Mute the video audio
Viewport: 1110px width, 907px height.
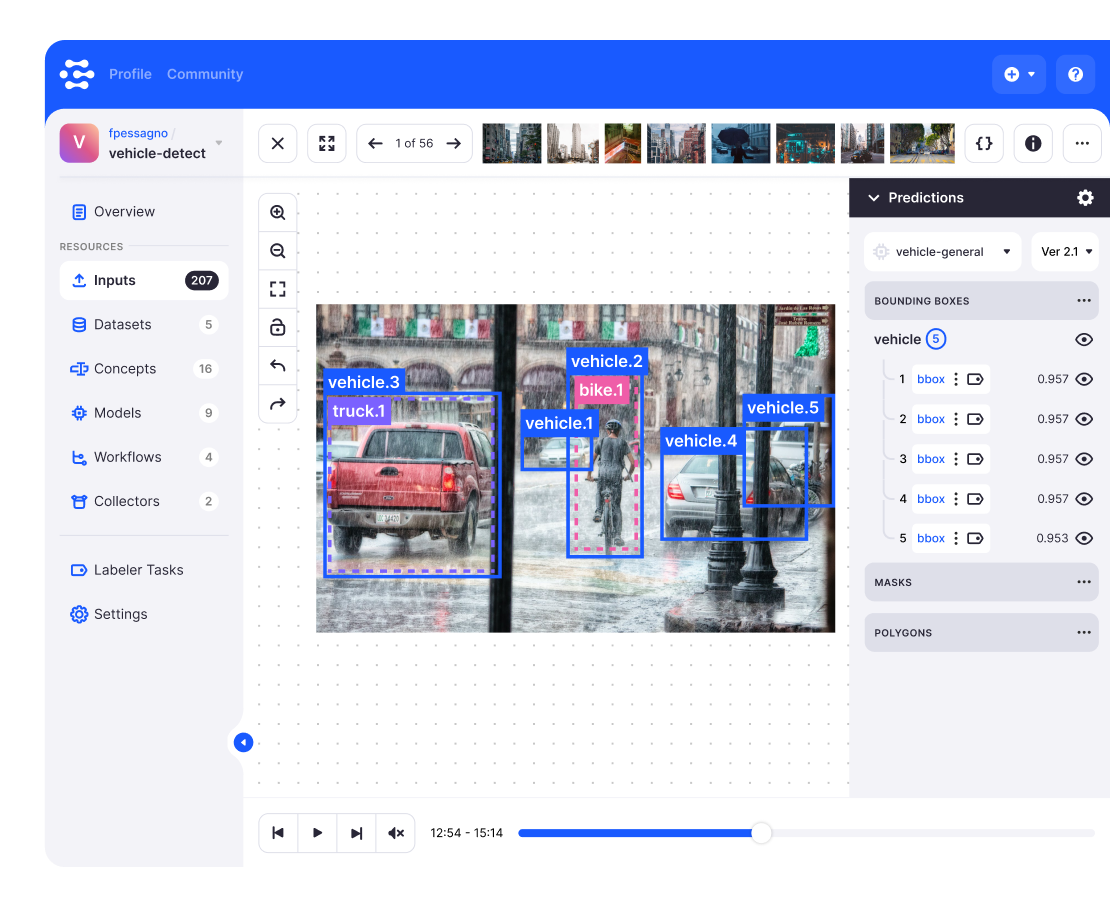point(396,833)
